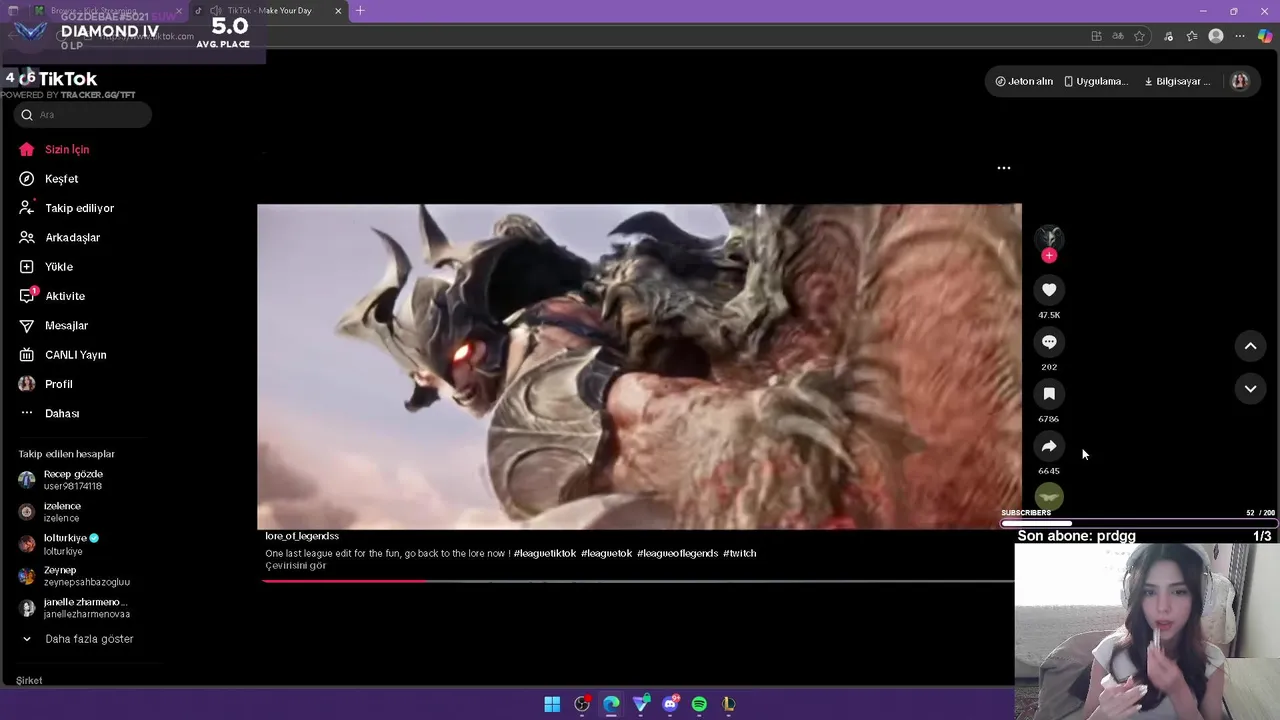Viewport: 1280px width, 720px height.
Task: Open lore_of_legendss creator profile
Action: pos(302,536)
